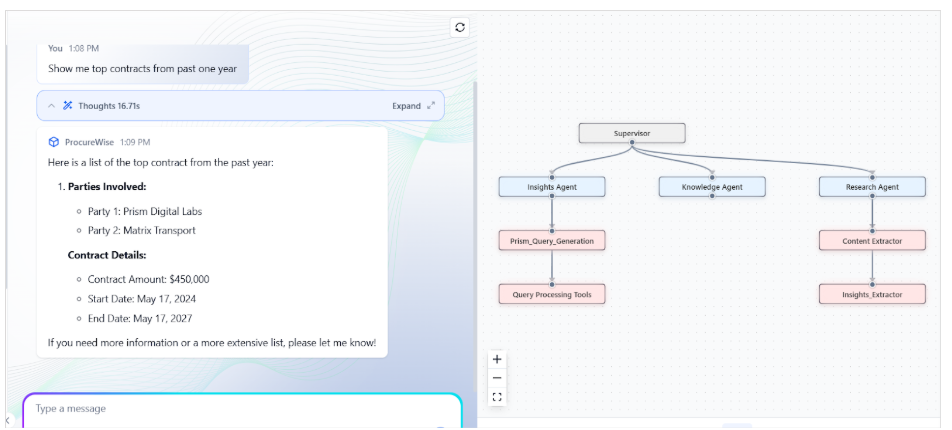Click the Query Processing Tools node
Viewport: 952px width, 430px height.
click(x=552, y=295)
